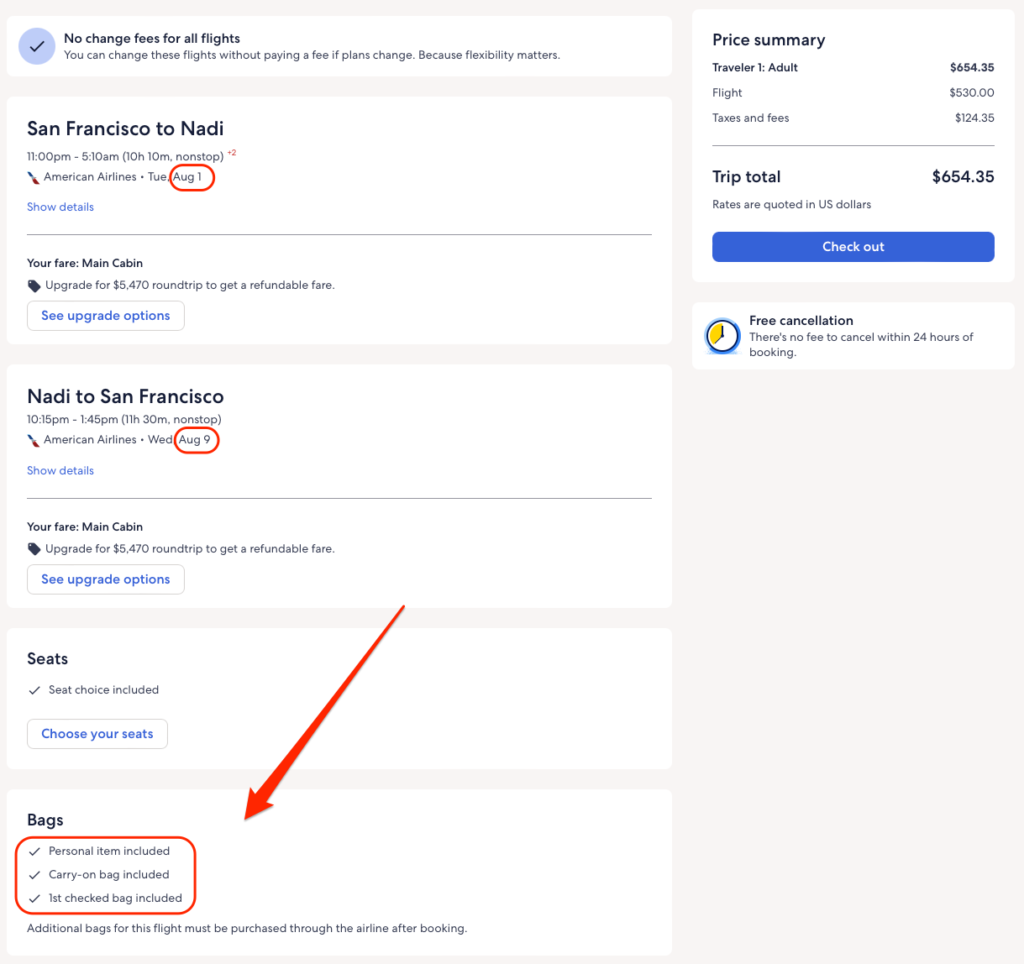Image resolution: width=1024 pixels, height=964 pixels.
Task: Click the San Francisco to Nadi heading
Action: click(x=125, y=128)
